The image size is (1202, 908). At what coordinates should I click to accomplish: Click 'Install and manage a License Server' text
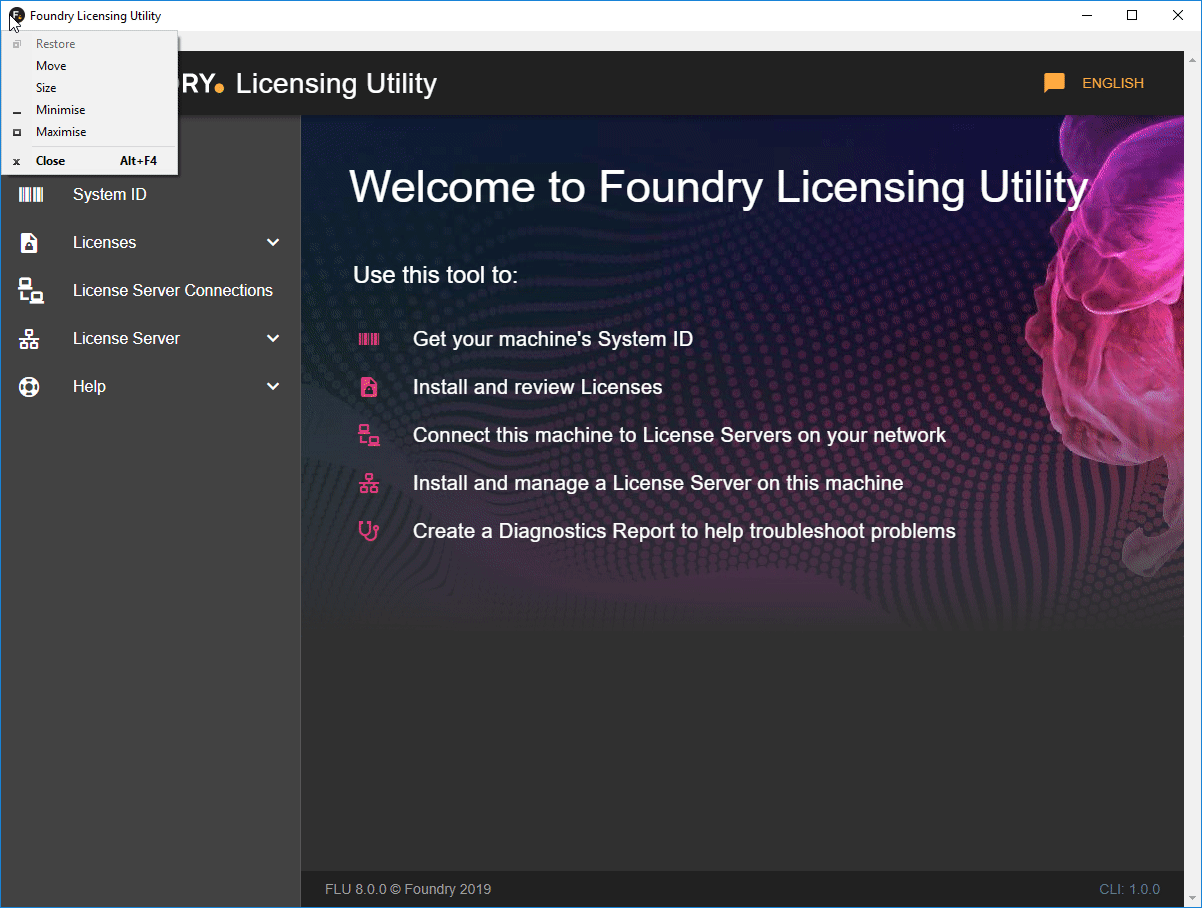[x=658, y=483]
